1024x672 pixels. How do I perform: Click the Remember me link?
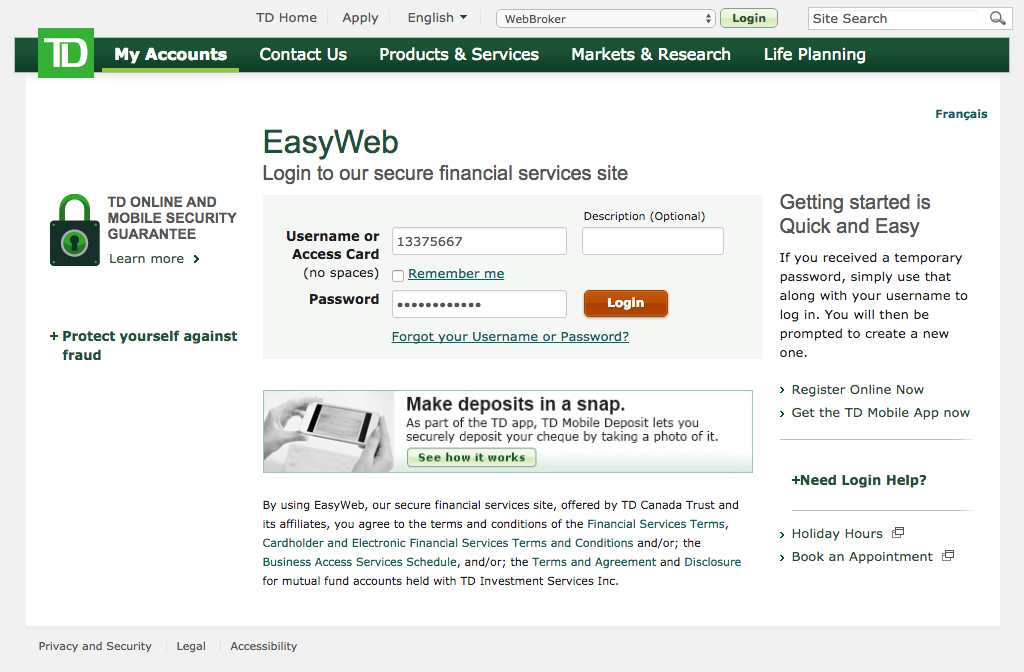coord(456,274)
